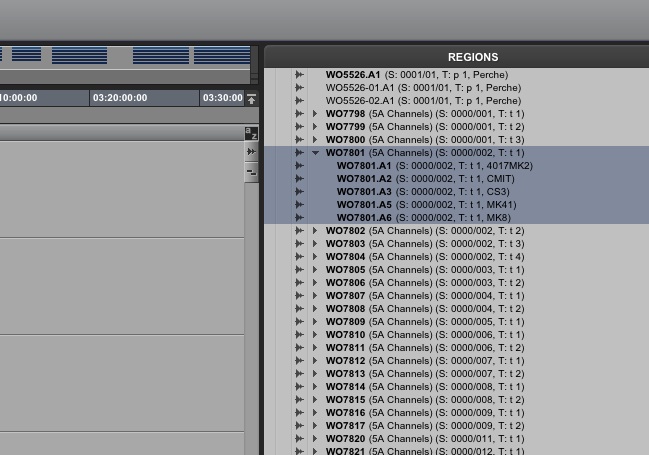Expand the WO7812 region triangle
This screenshot has width=649, height=455.
tap(315, 361)
